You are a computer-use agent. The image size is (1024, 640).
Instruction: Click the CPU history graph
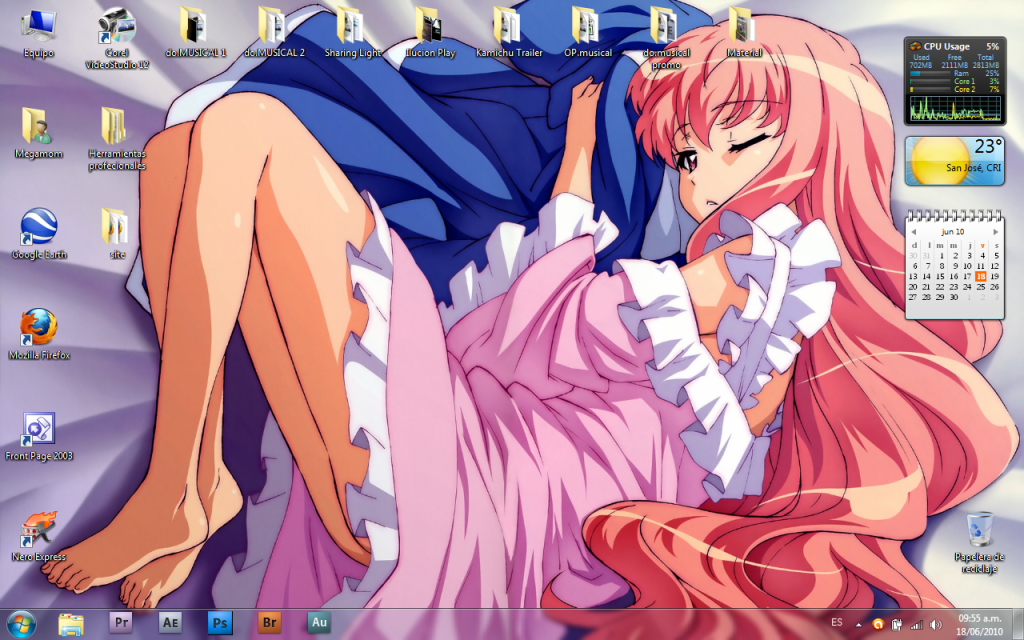(x=955, y=107)
